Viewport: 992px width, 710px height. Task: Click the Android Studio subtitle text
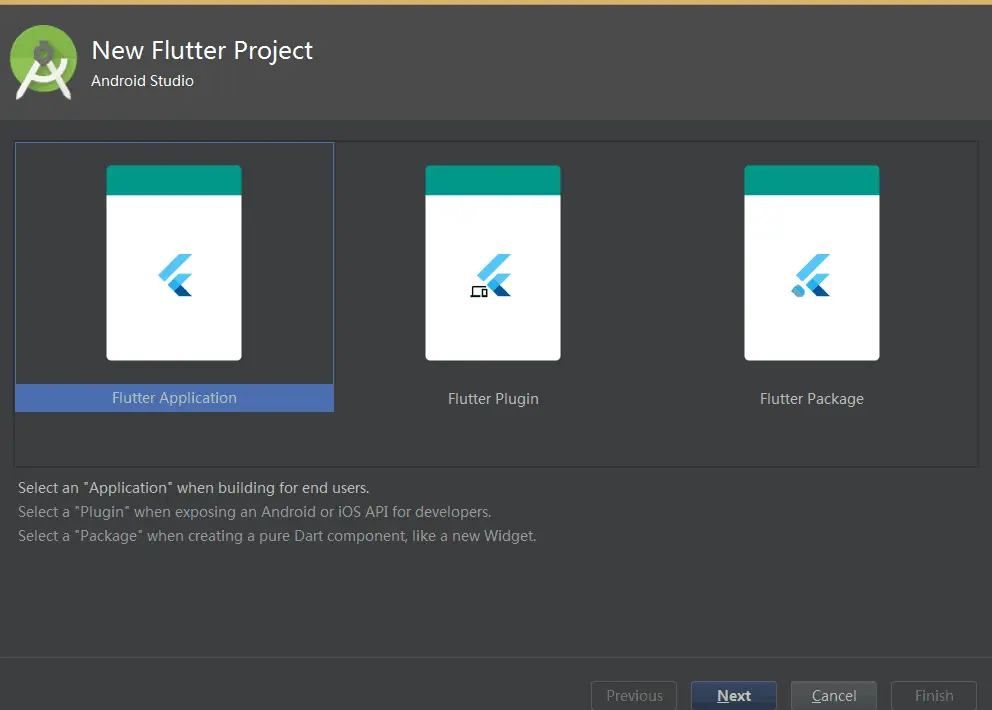click(x=142, y=81)
